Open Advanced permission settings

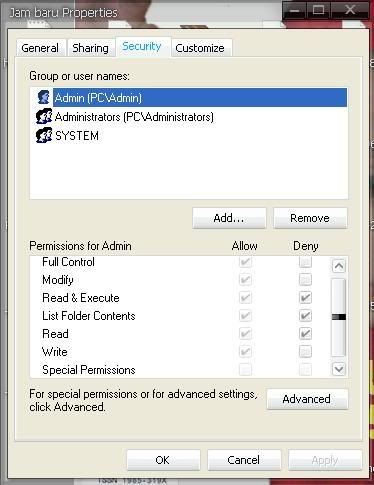[307, 399]
